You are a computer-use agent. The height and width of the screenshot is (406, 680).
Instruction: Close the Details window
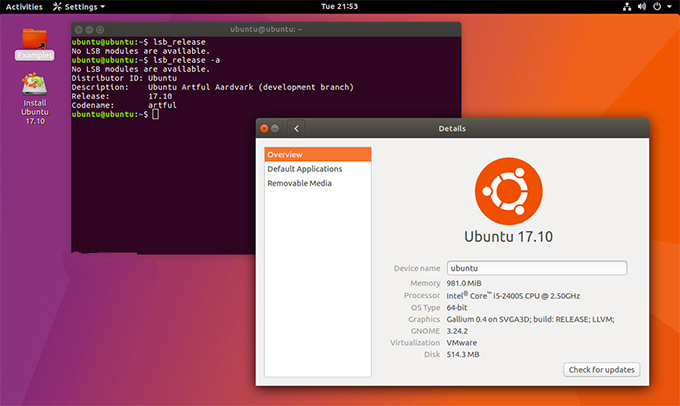click(264, 128)
